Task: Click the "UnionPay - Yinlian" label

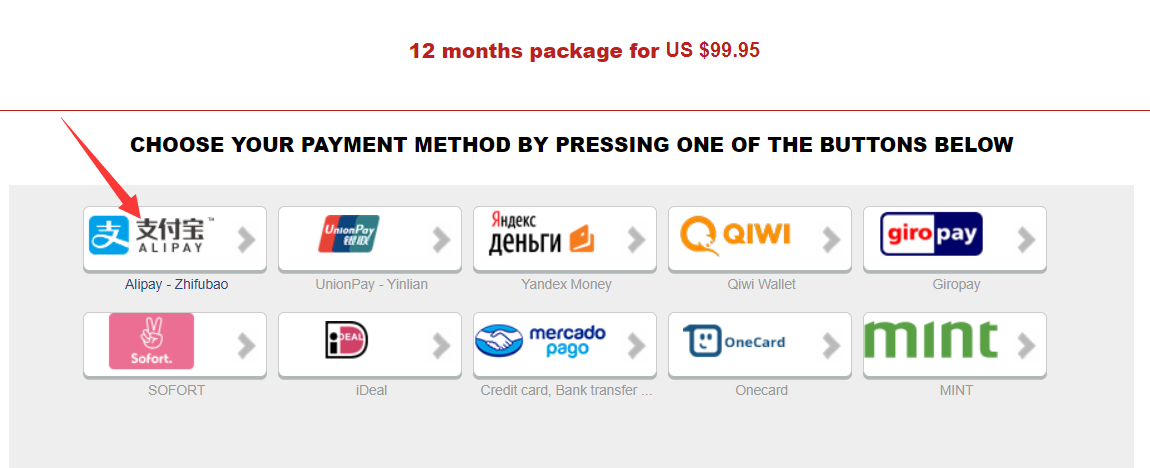Action: tap(371, 285)
